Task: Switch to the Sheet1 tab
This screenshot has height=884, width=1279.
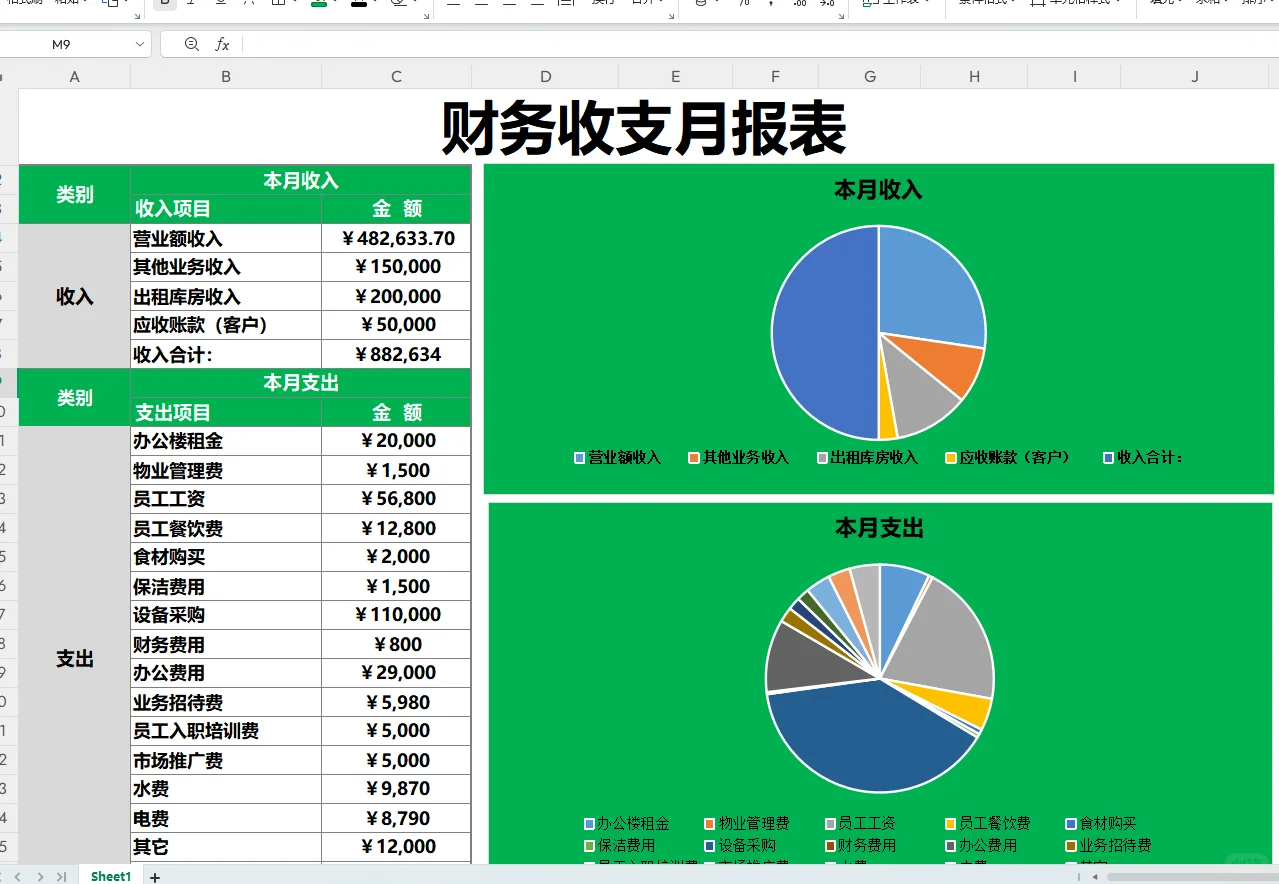Action: tap(110, 876)
